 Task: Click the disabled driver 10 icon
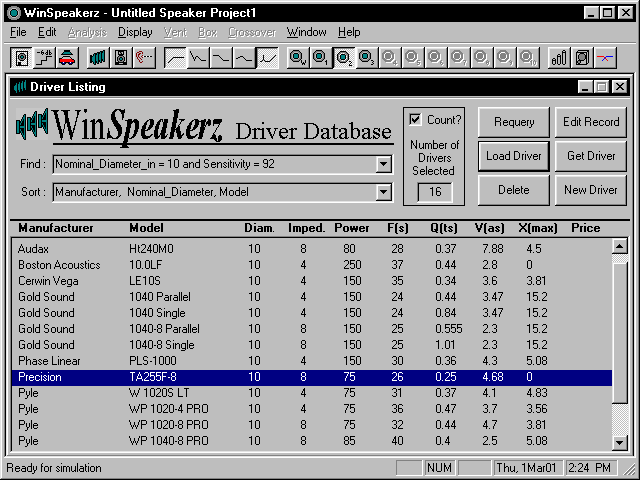(x=528, y=58)
